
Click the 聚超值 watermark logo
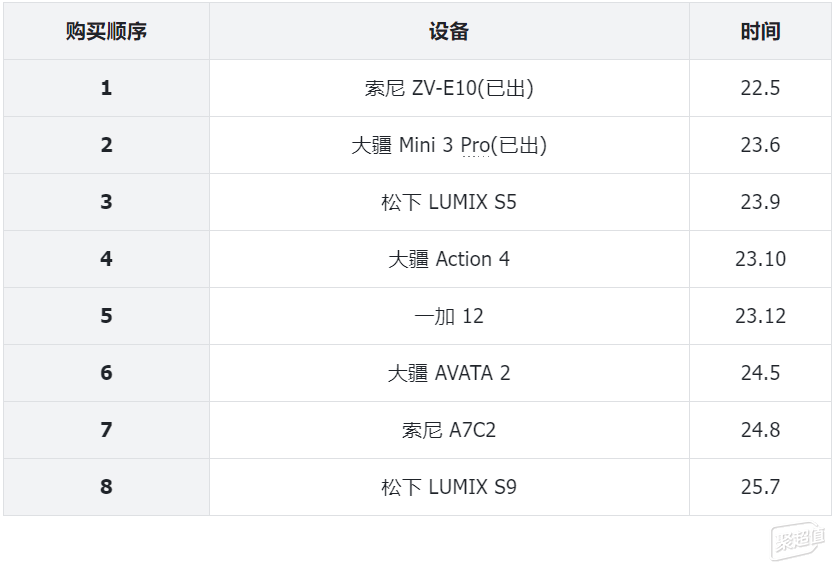pyautogui.click(x=797, y=541)
